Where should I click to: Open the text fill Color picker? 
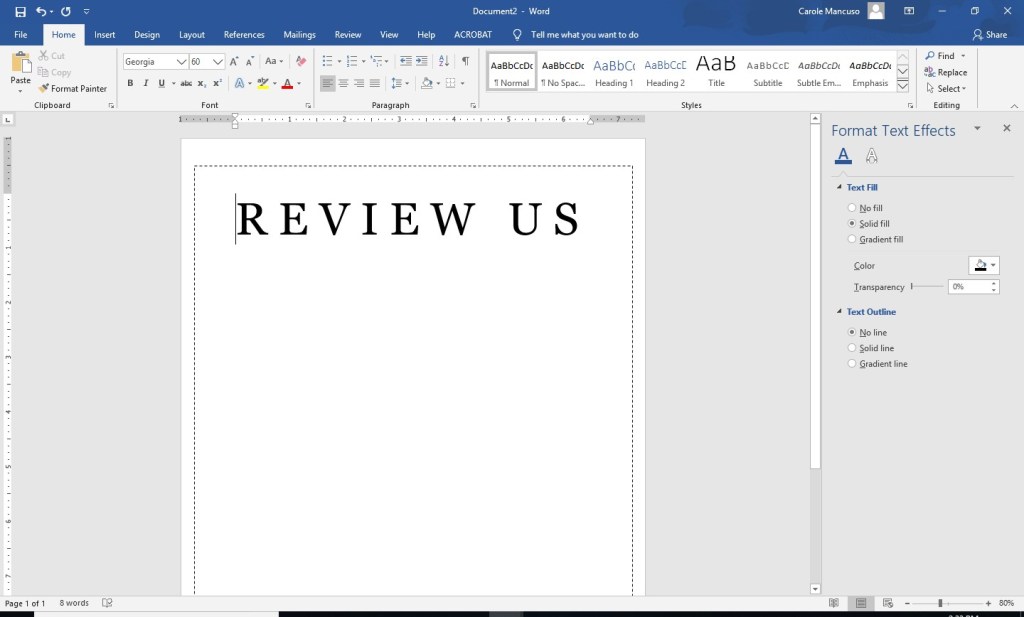(984, 266)
